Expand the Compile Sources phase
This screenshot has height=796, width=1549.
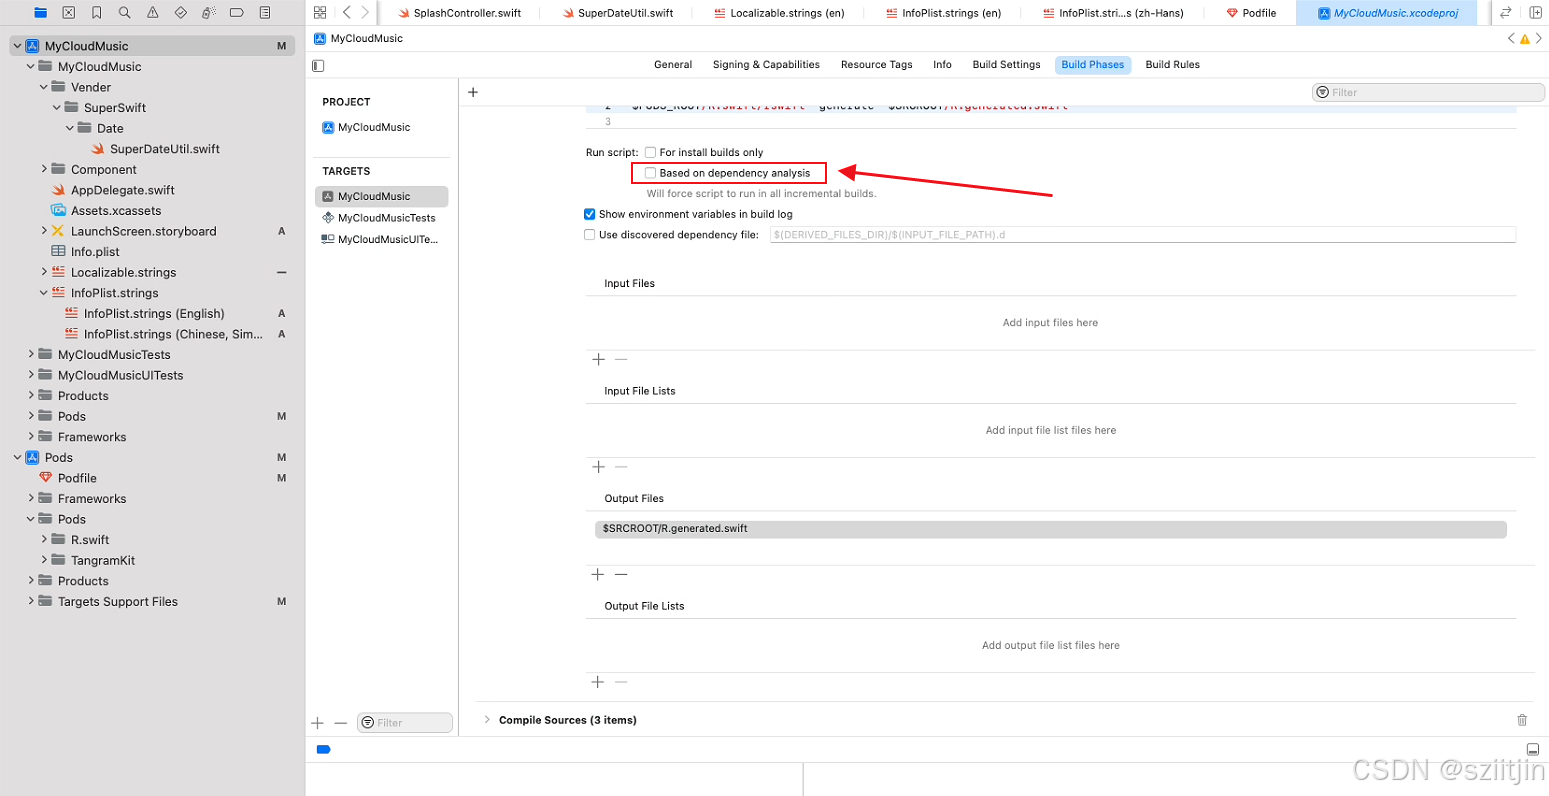(x=487, y=720)
